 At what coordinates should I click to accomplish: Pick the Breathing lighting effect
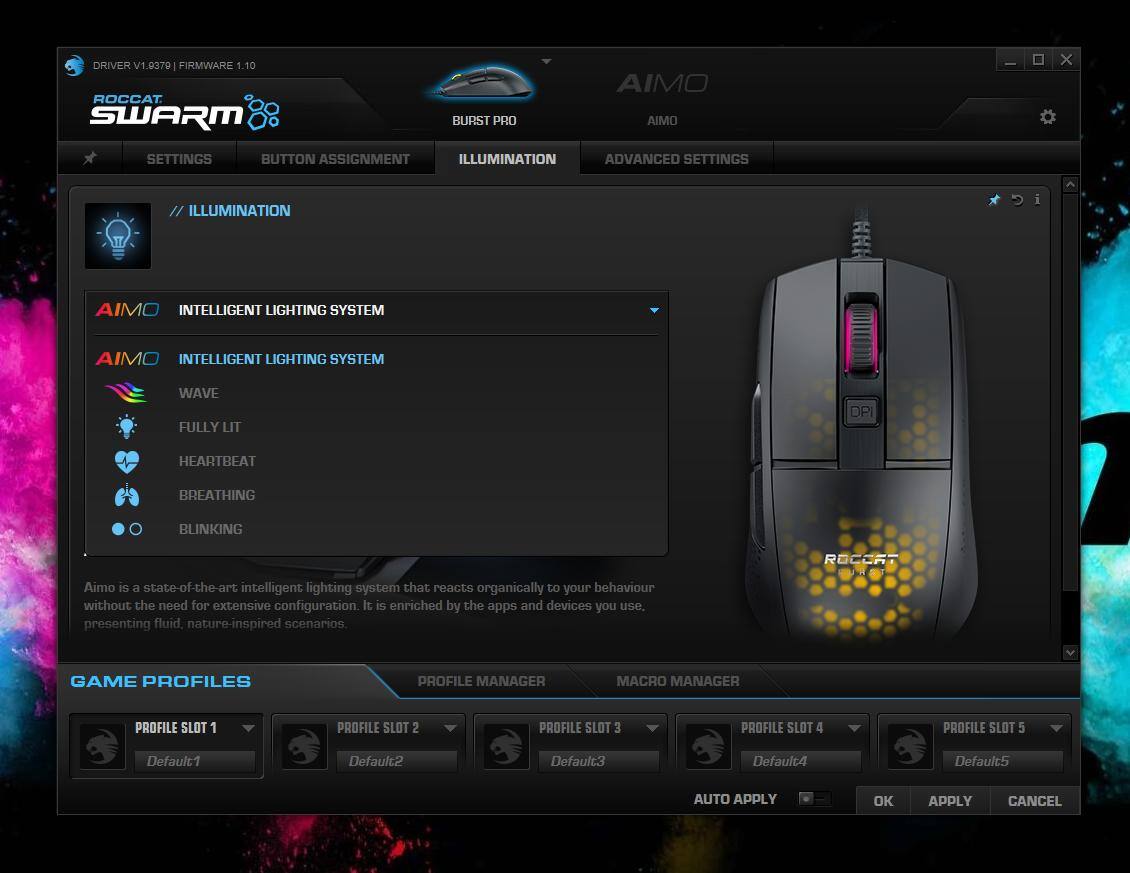216,495
